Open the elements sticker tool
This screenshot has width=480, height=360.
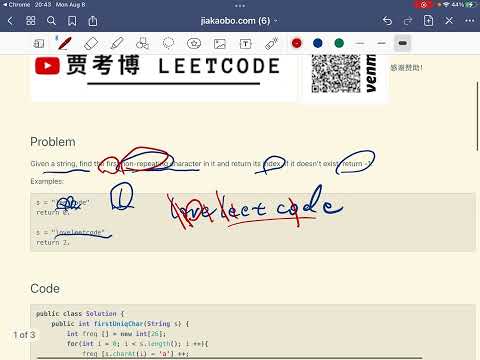point(194,43)
